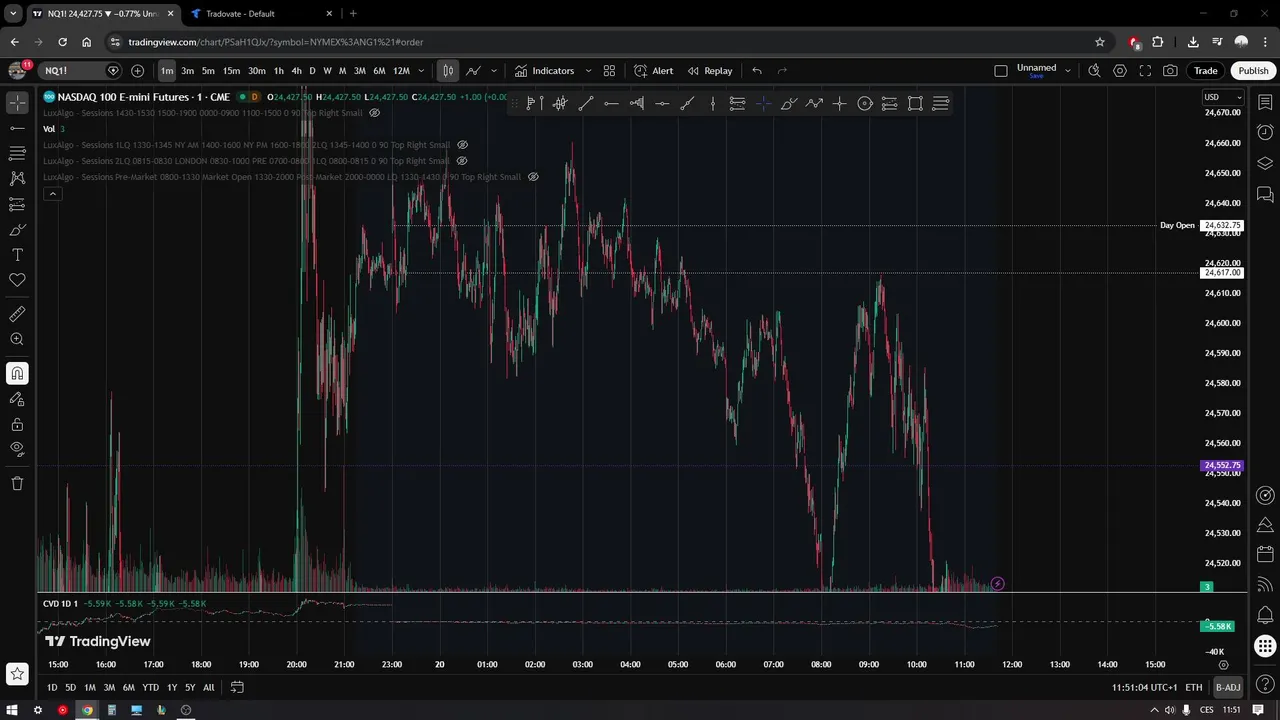Open the candlestick chart style button

coord(448,71)
